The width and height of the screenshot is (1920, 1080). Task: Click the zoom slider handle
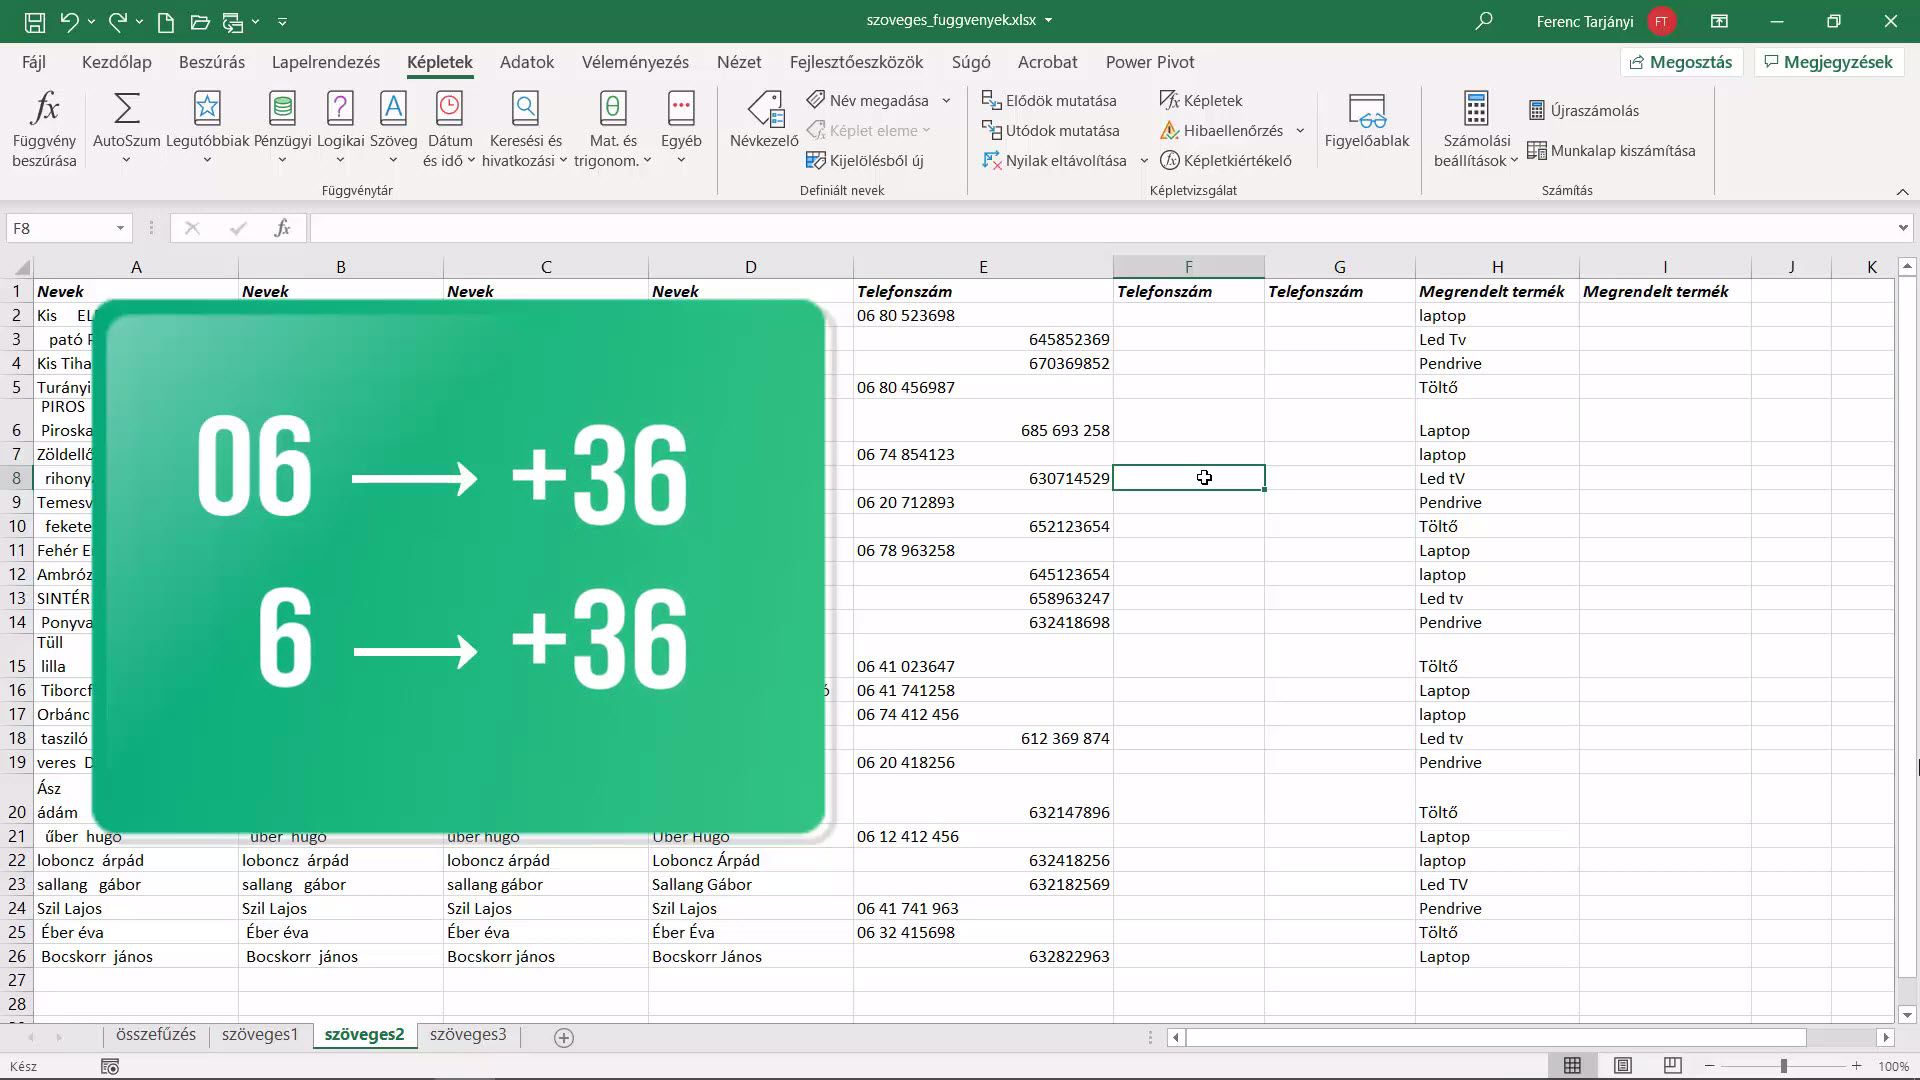coord(1783,1066)
